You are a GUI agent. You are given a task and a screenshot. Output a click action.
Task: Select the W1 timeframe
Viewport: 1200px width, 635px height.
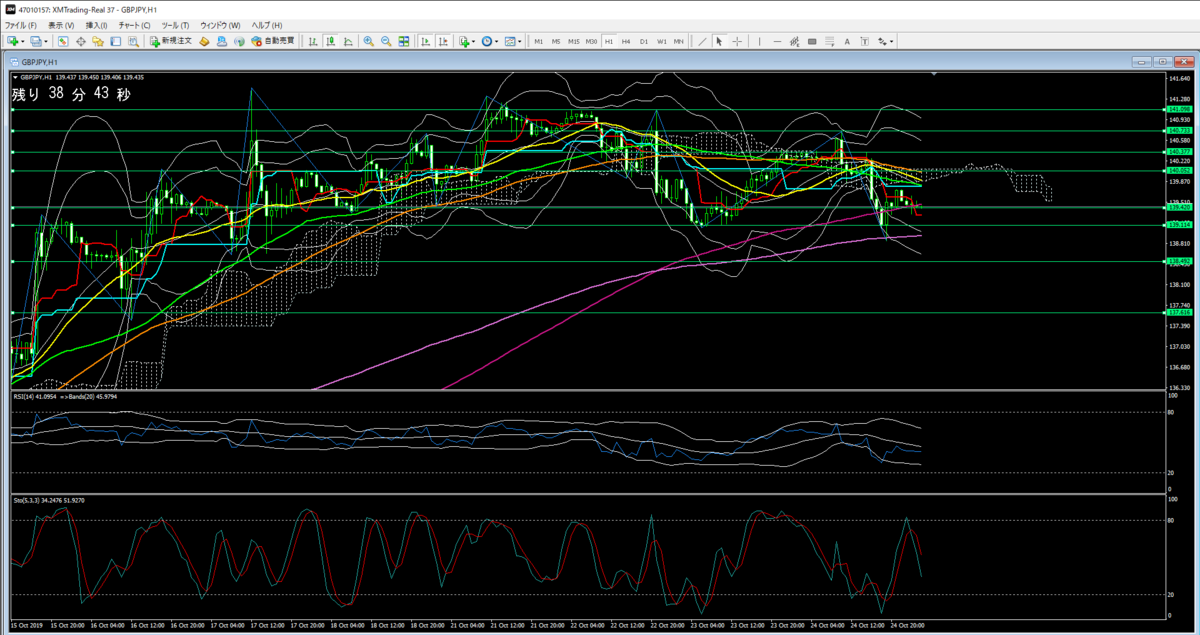662,41
